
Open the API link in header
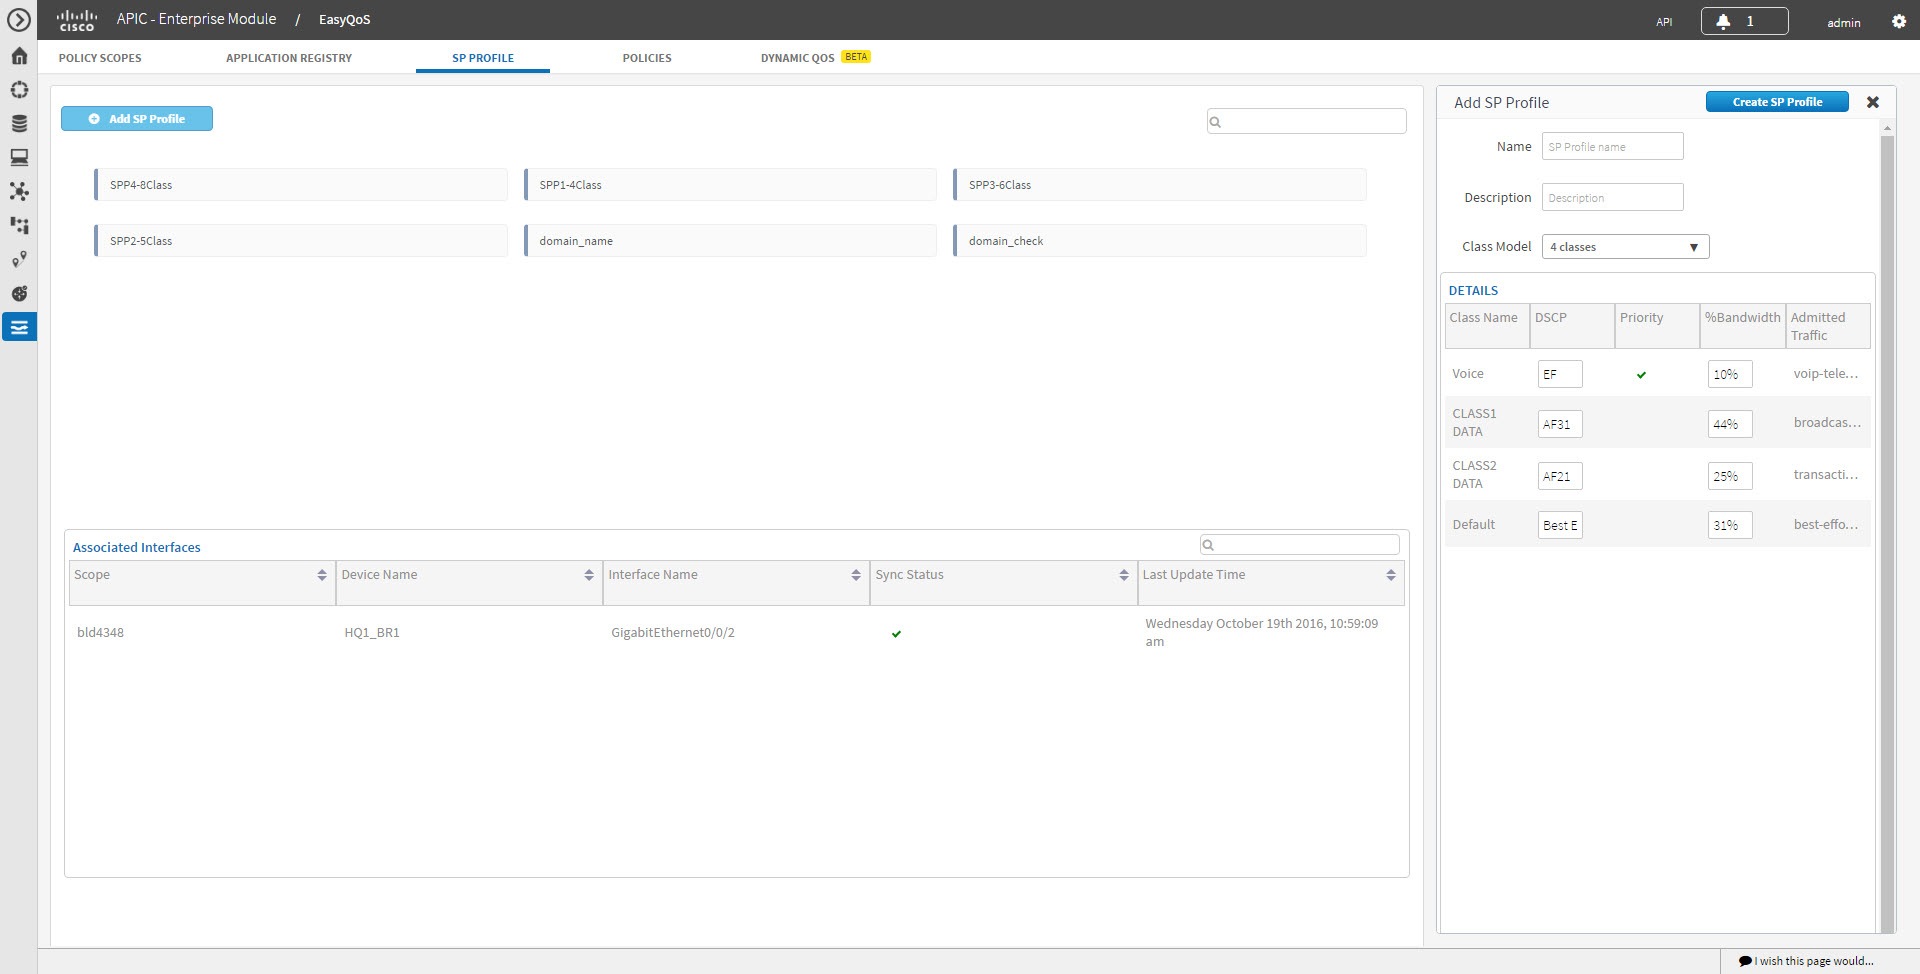1664,22
